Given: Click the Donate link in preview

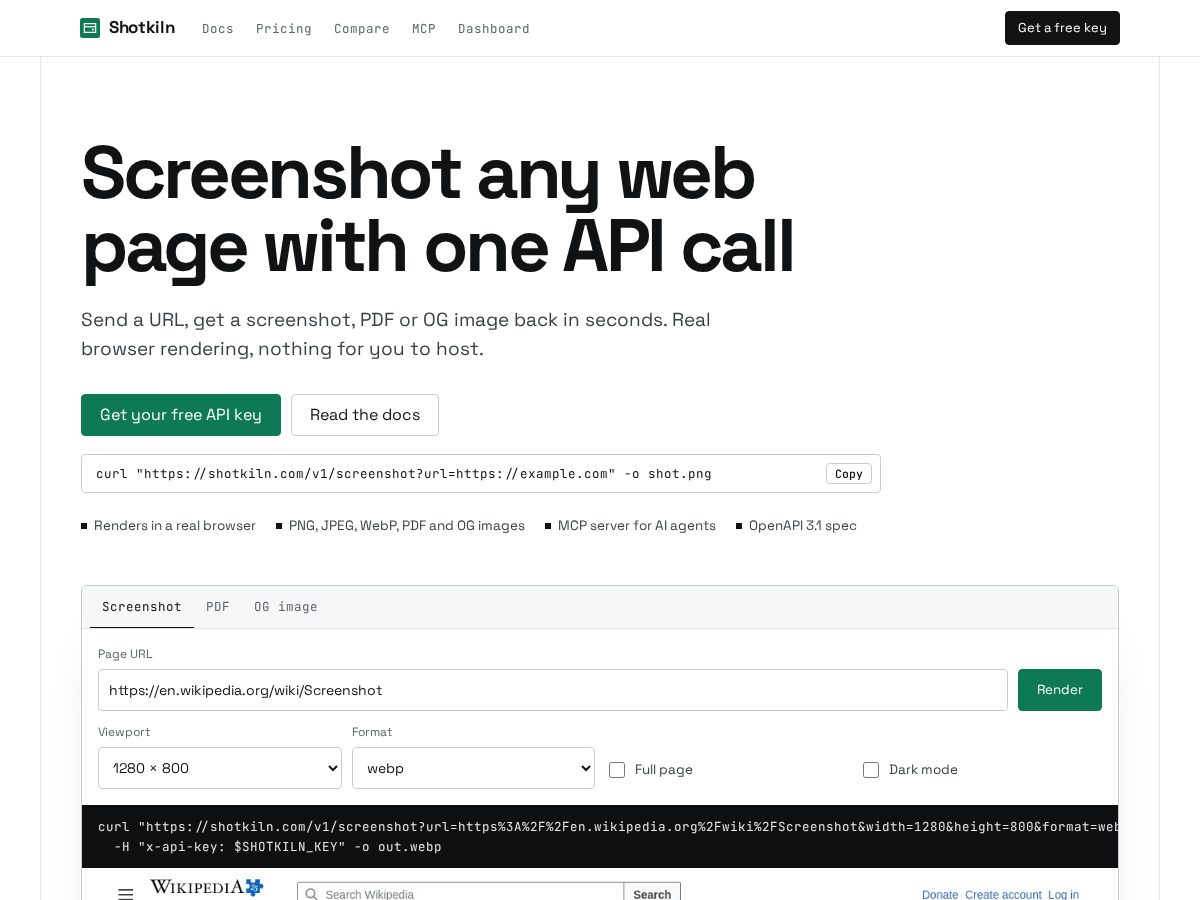Looking at the screenshot, I should (x=940, y=894).
